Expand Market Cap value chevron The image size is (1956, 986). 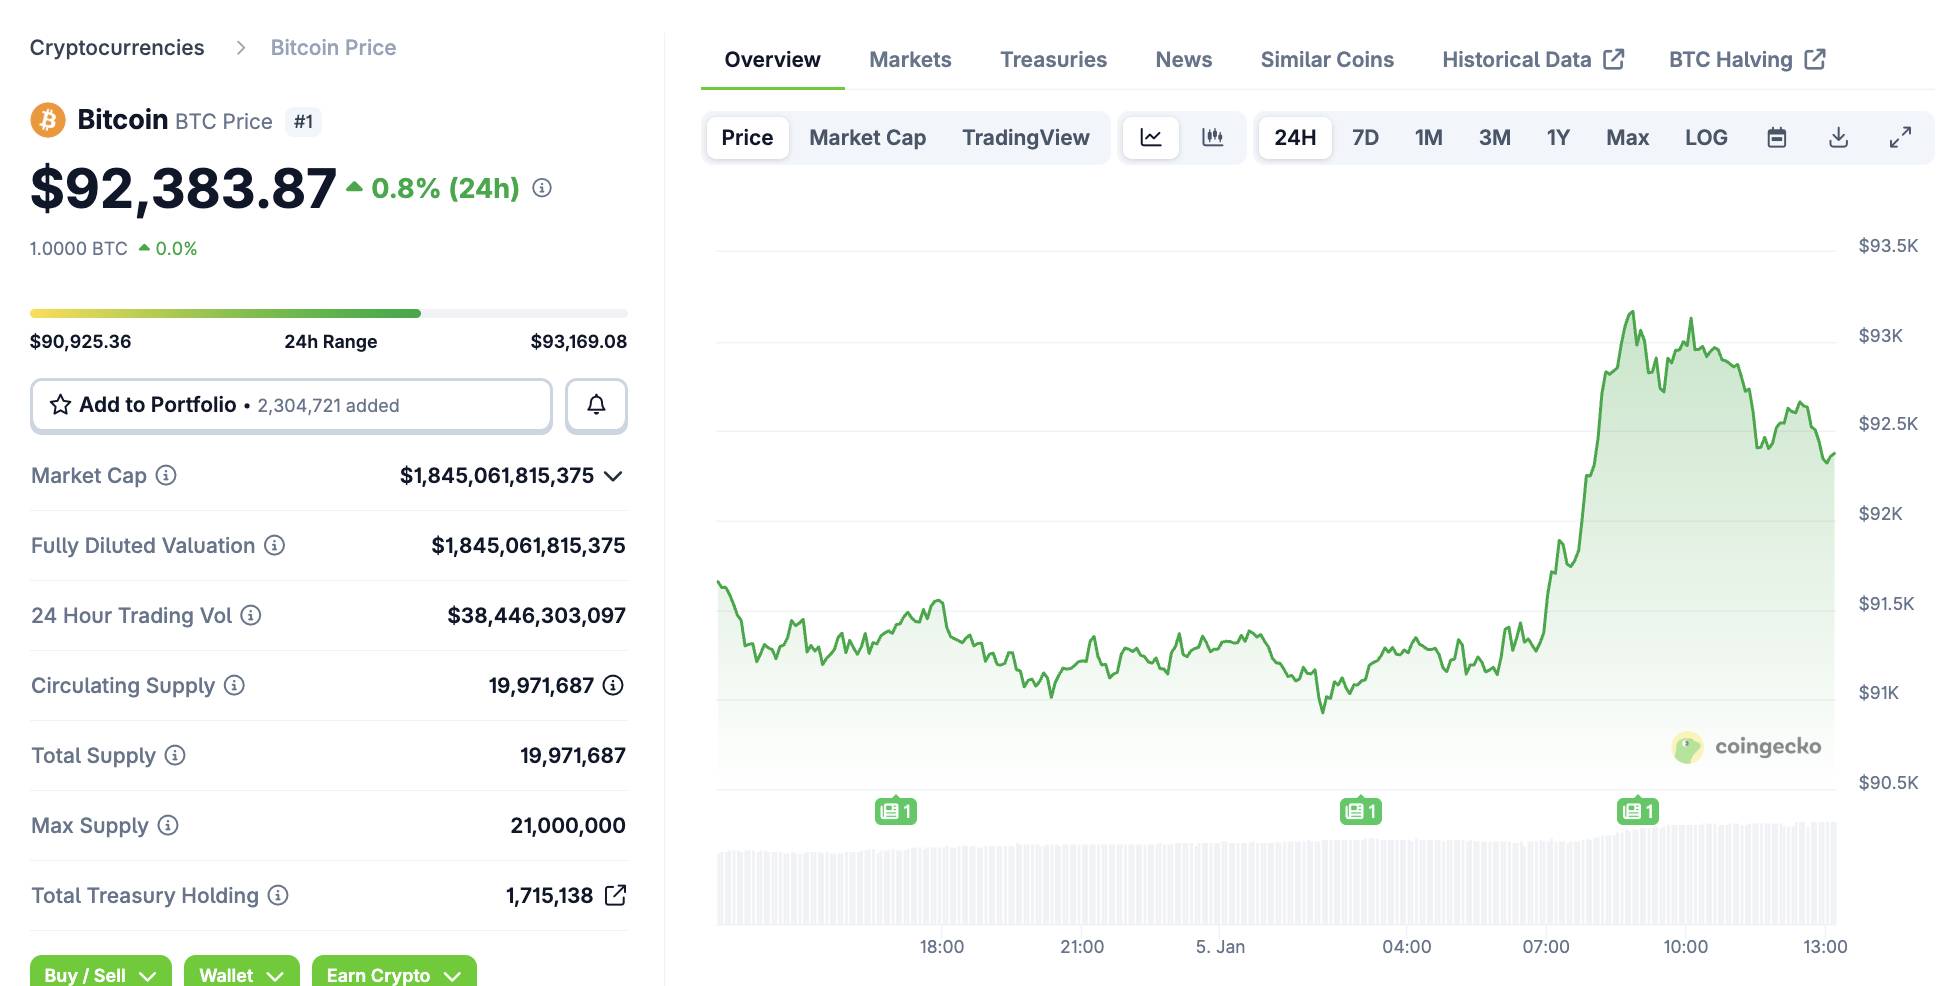[x=614, y=476]
